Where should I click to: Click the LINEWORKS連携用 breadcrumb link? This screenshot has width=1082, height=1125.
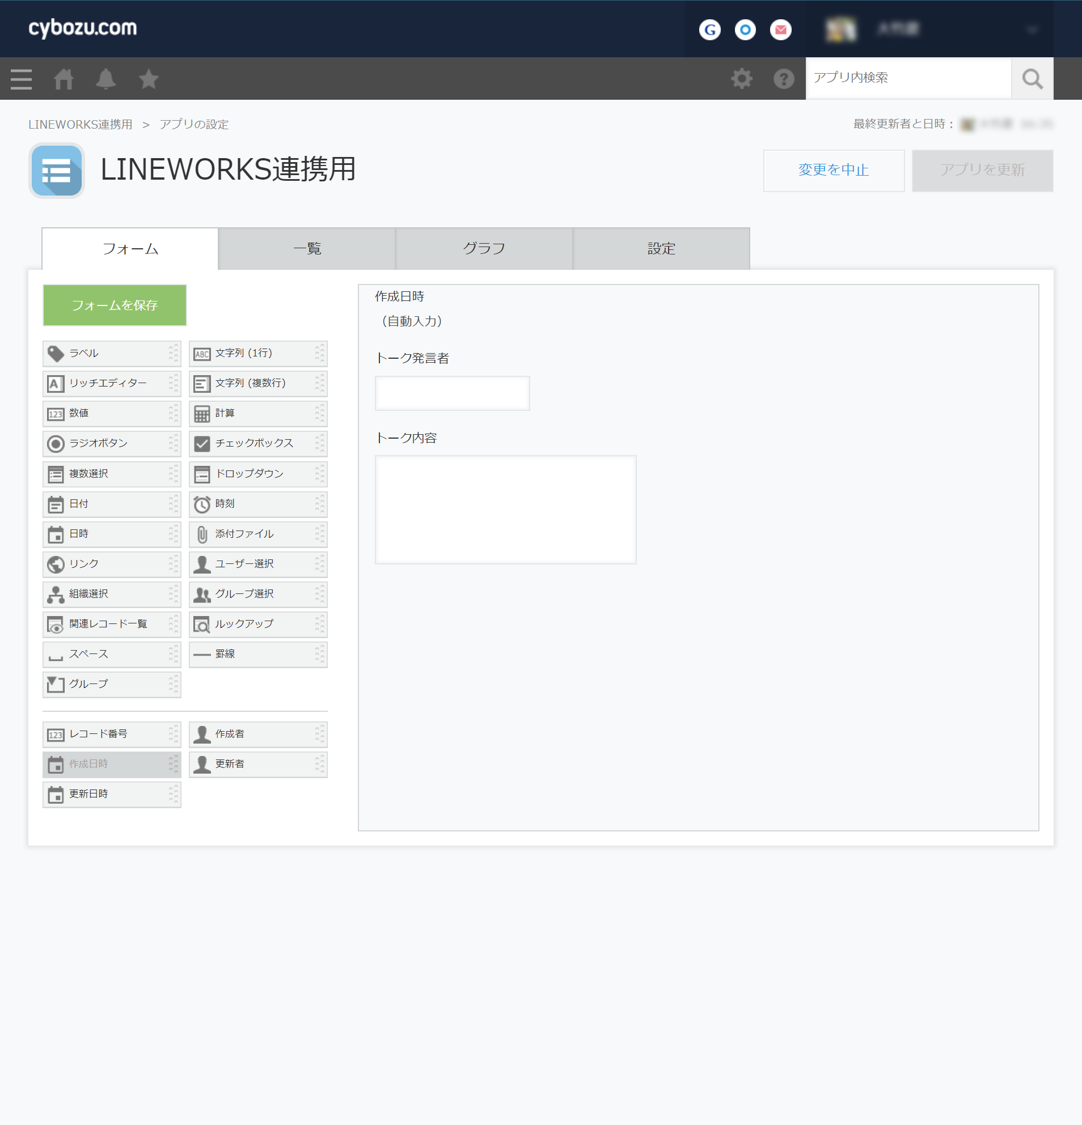tap(80, 125)
